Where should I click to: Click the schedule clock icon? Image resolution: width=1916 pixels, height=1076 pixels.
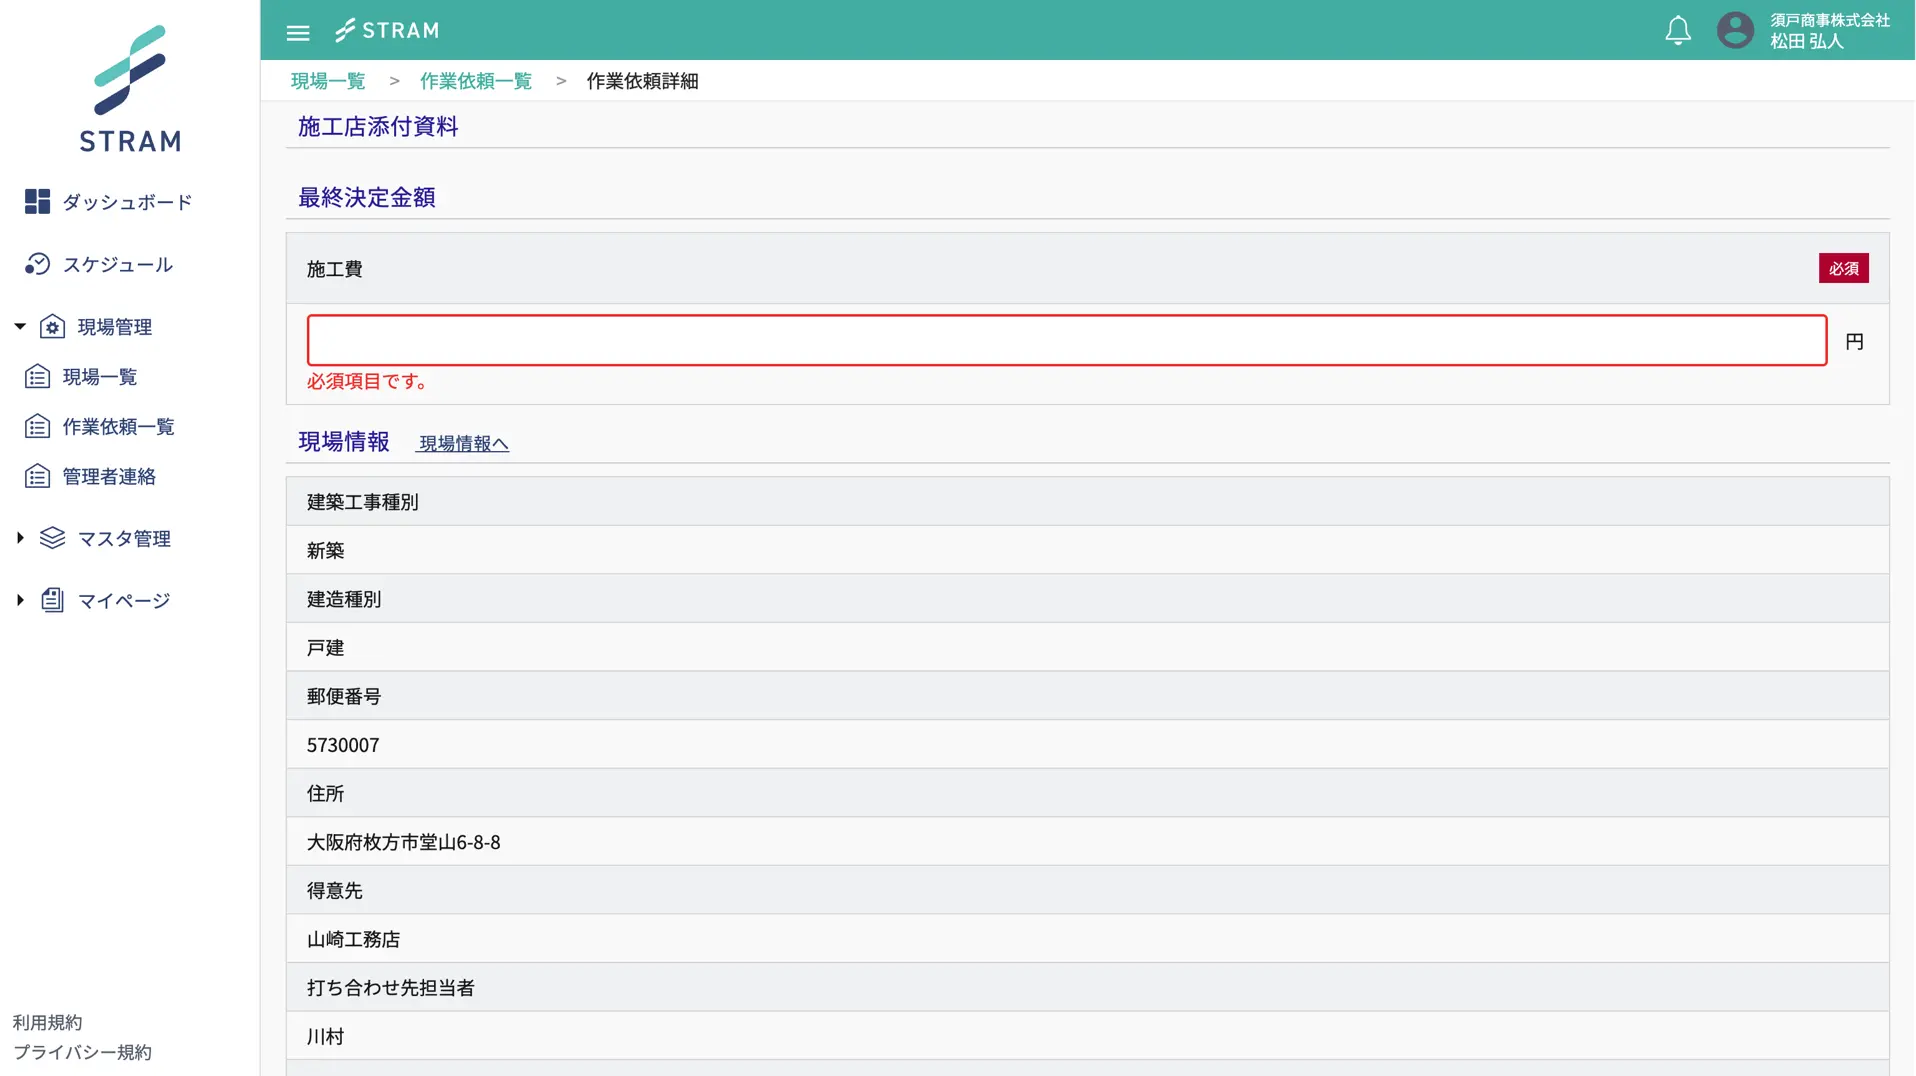[x=37, y=264]
